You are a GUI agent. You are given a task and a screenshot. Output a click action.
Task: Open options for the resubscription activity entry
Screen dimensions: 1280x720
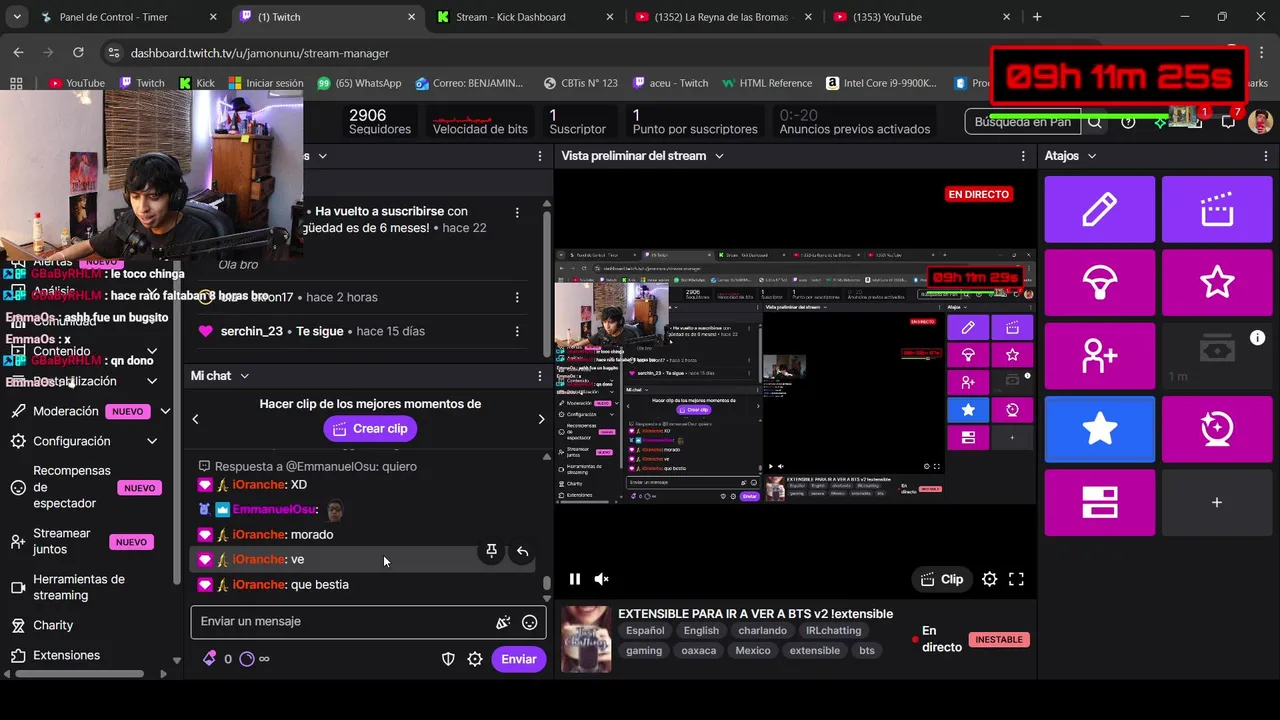pos(517,212)
